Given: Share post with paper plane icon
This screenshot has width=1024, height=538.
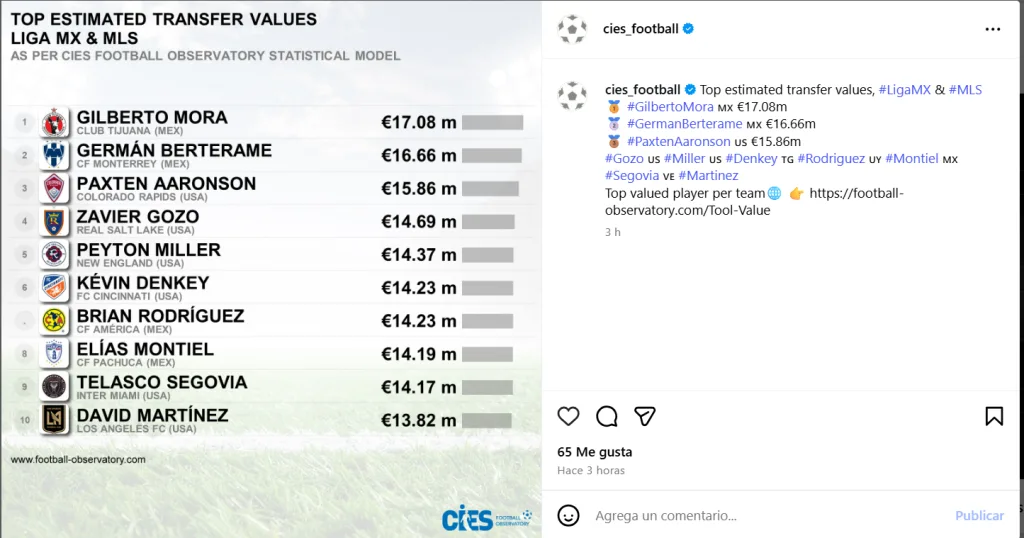Looking at the screenshot, I should 645,416.
